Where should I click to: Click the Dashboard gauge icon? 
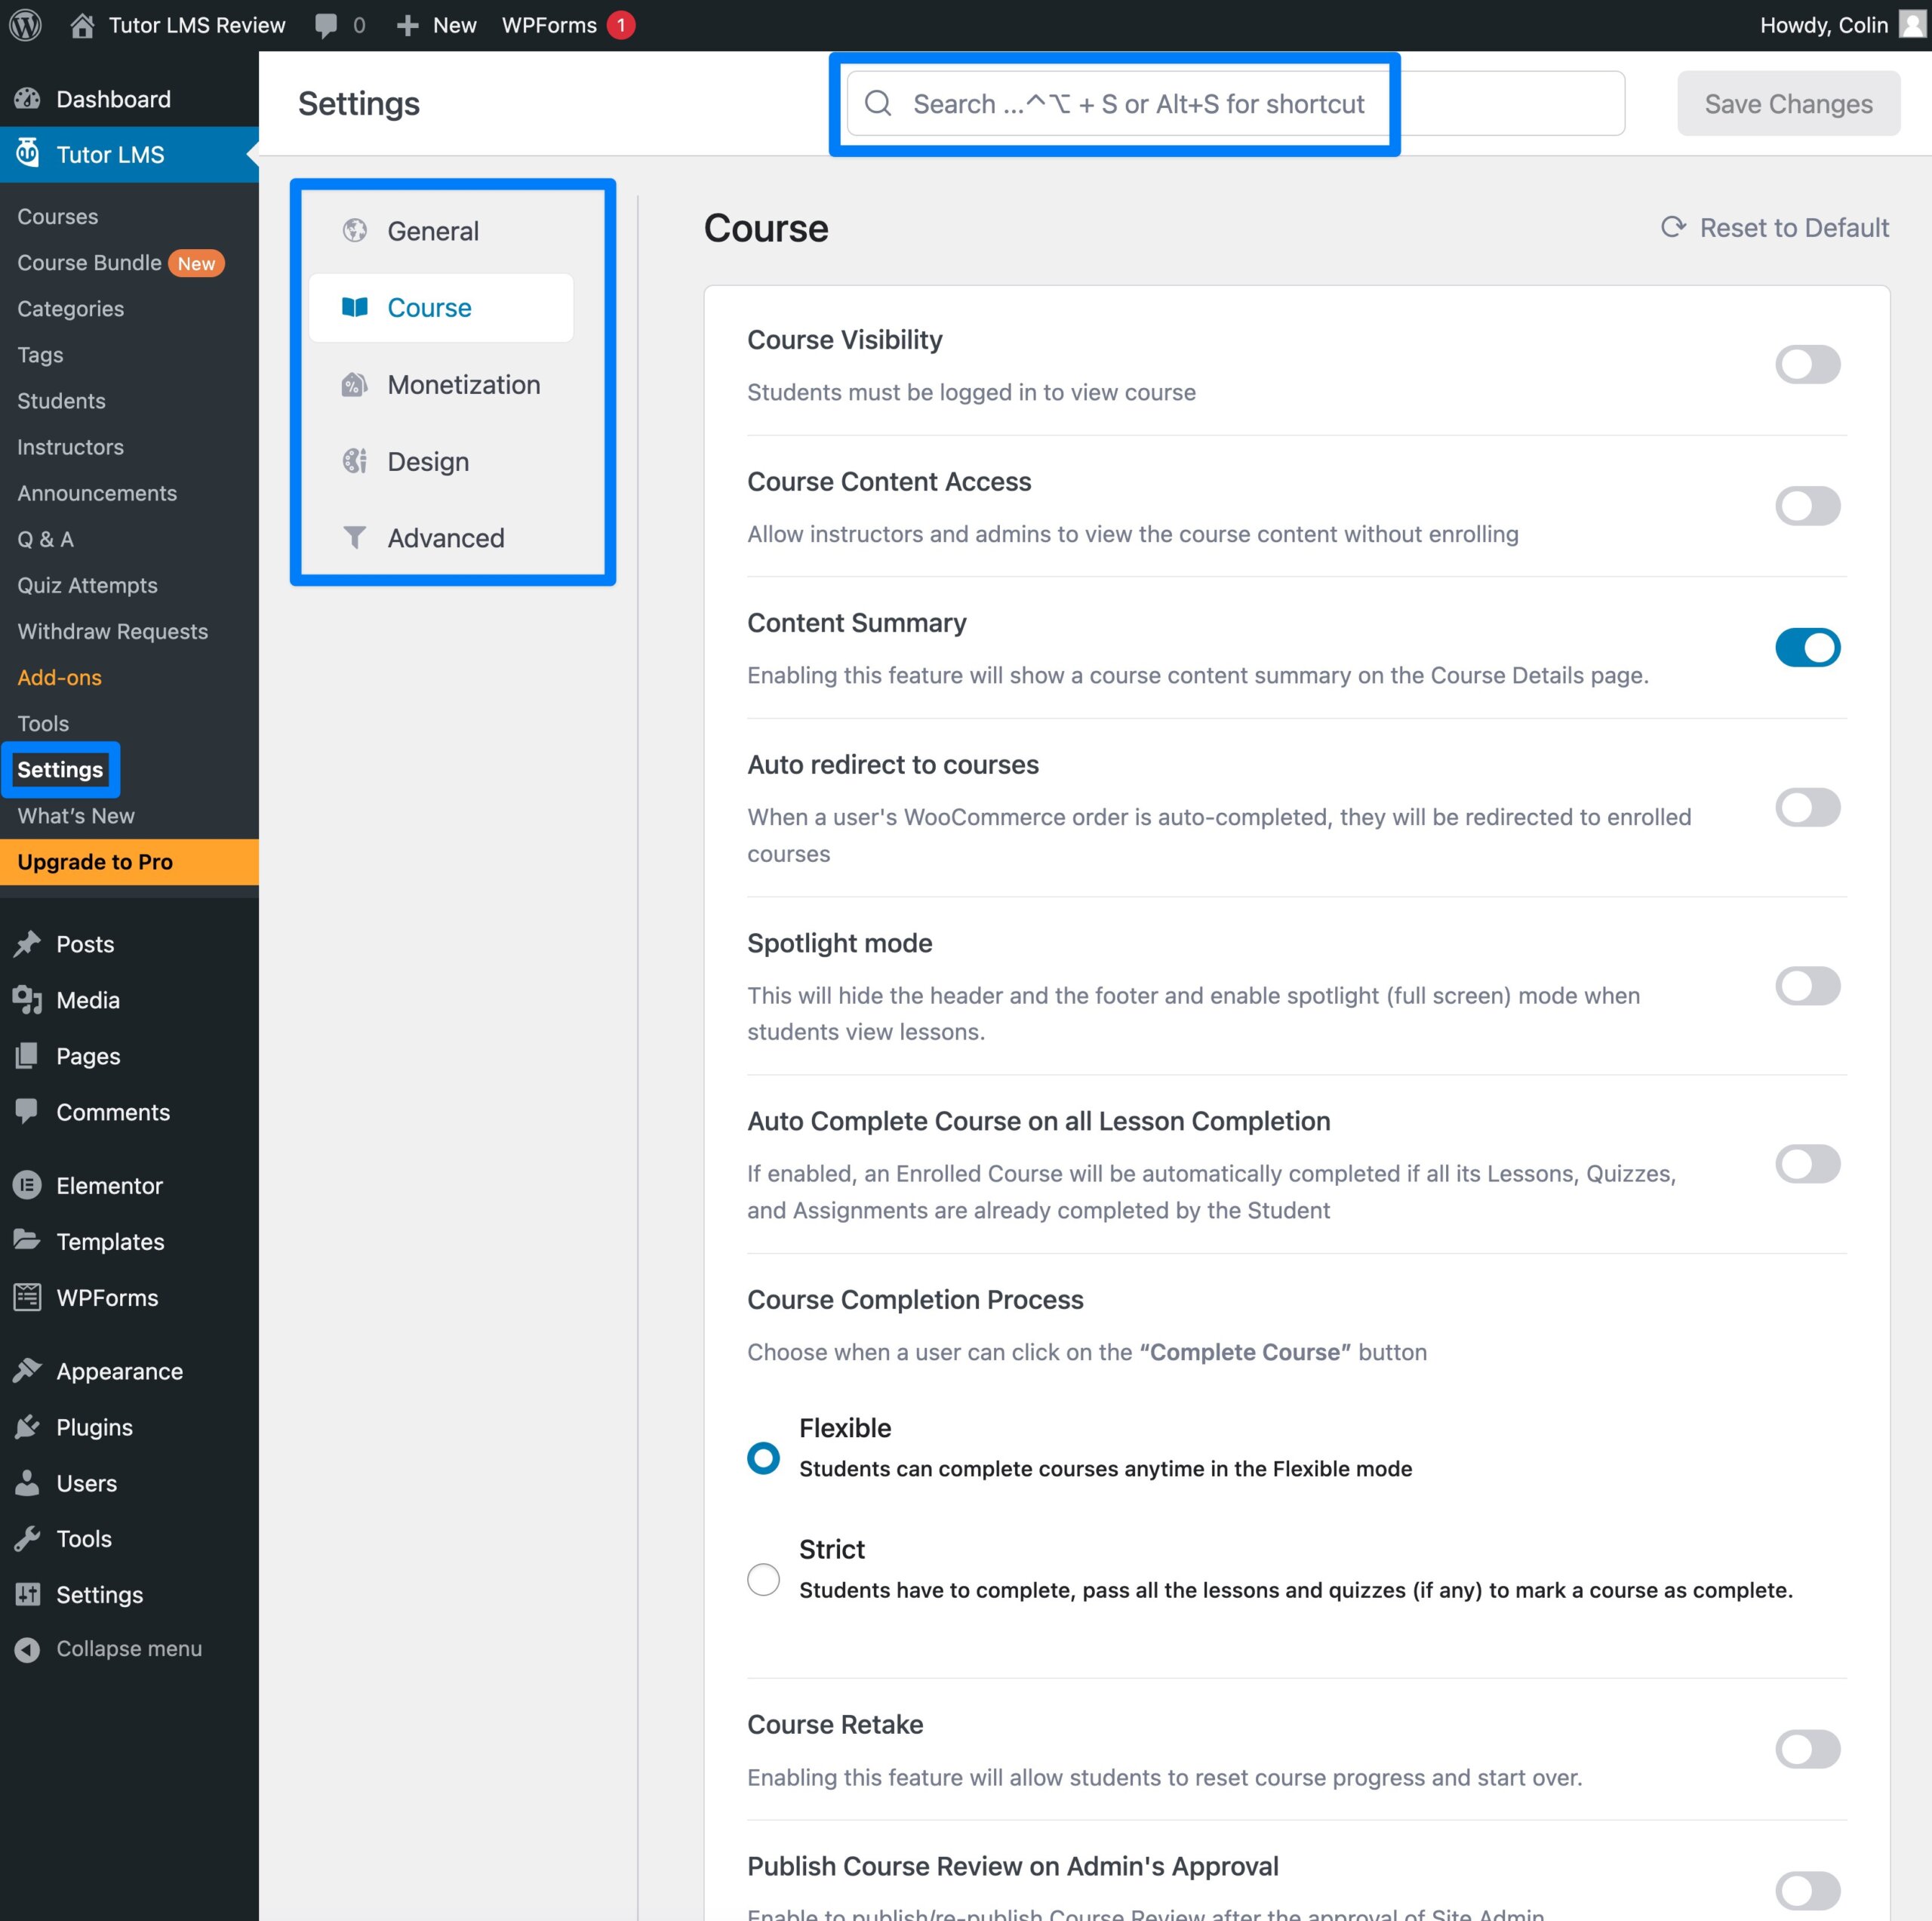click(x=27, y=99)
